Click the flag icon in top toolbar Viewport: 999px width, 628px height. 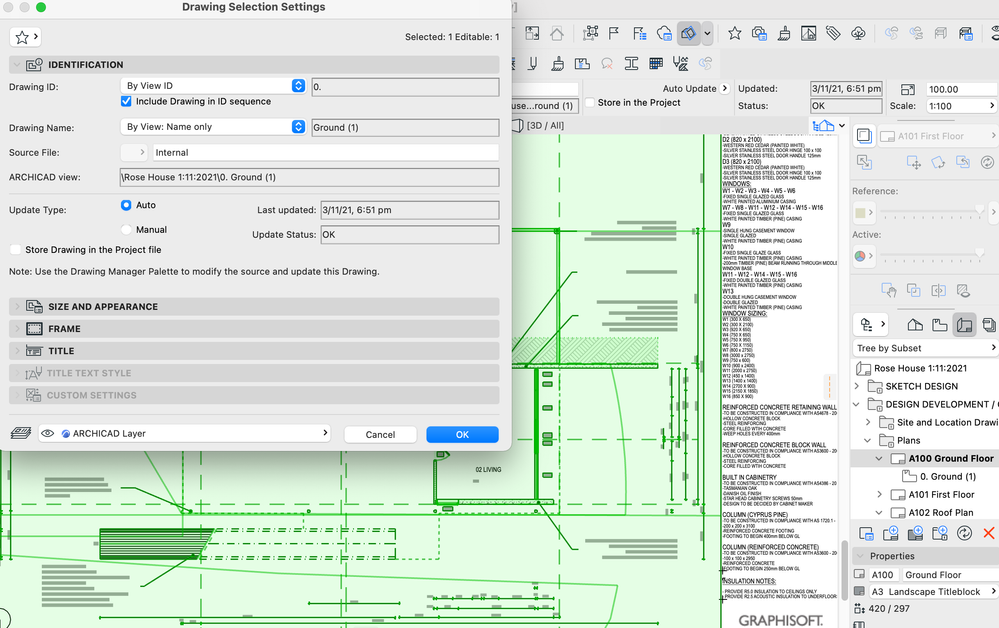pyautogui.click(x=615, y=33)
